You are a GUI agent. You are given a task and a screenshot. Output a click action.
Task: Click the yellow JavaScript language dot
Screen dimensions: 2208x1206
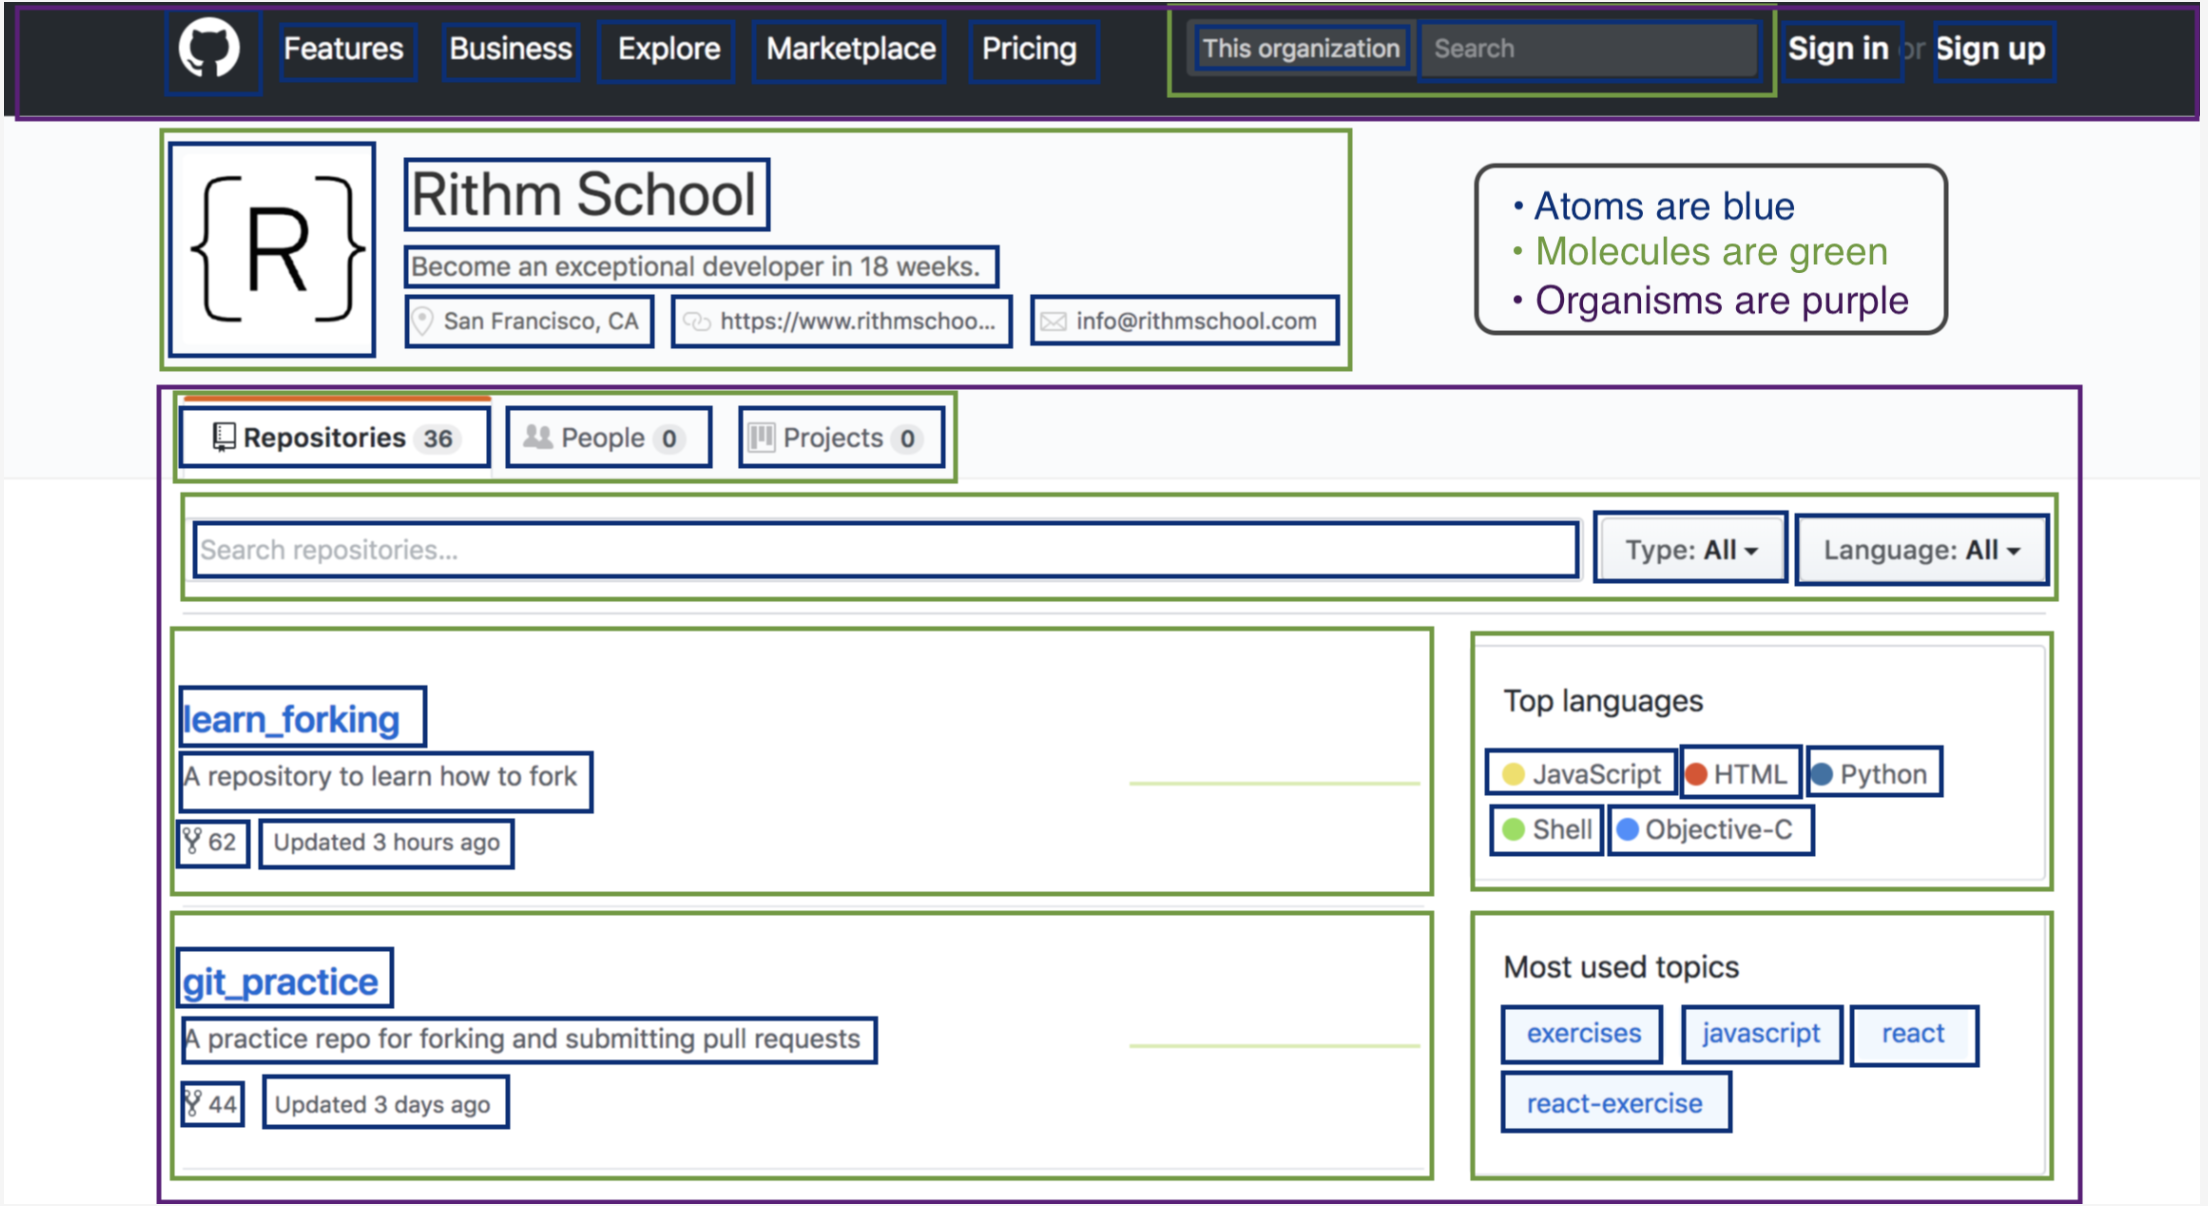click(x=1513, y=774)
